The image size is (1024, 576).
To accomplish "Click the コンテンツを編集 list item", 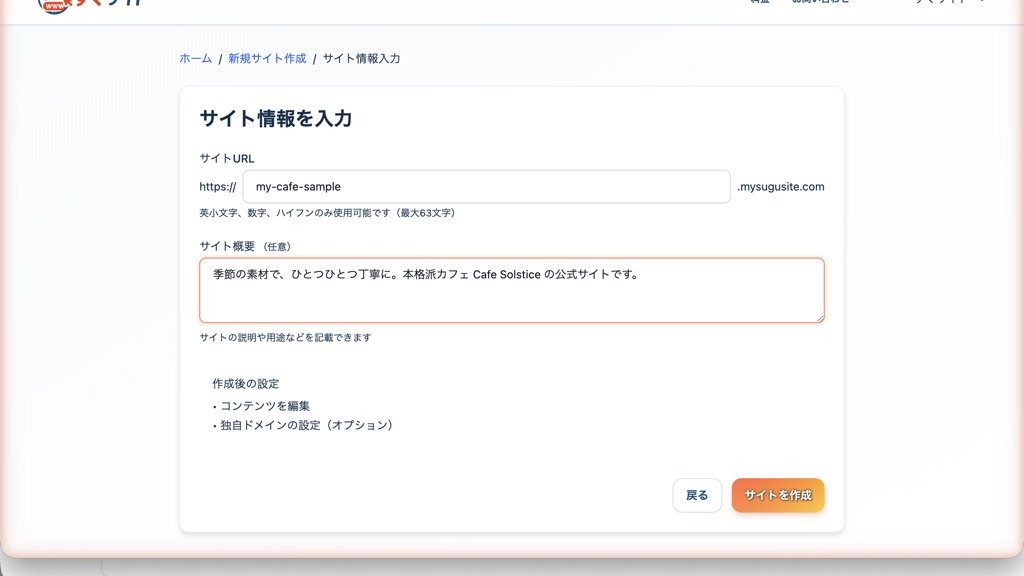I will (265, 406).
